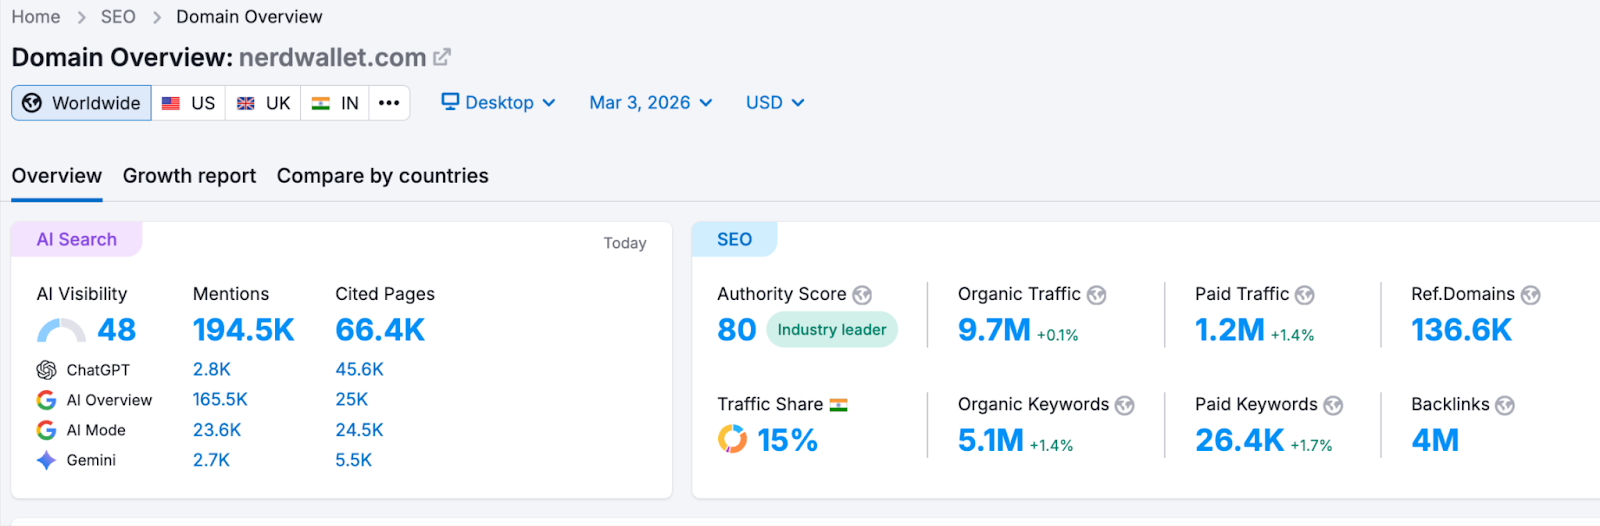This screenshot has height=526, width=1600.
Task: Click the Ref.Domains info globe icon
Action: click(x=1531, y=295)
